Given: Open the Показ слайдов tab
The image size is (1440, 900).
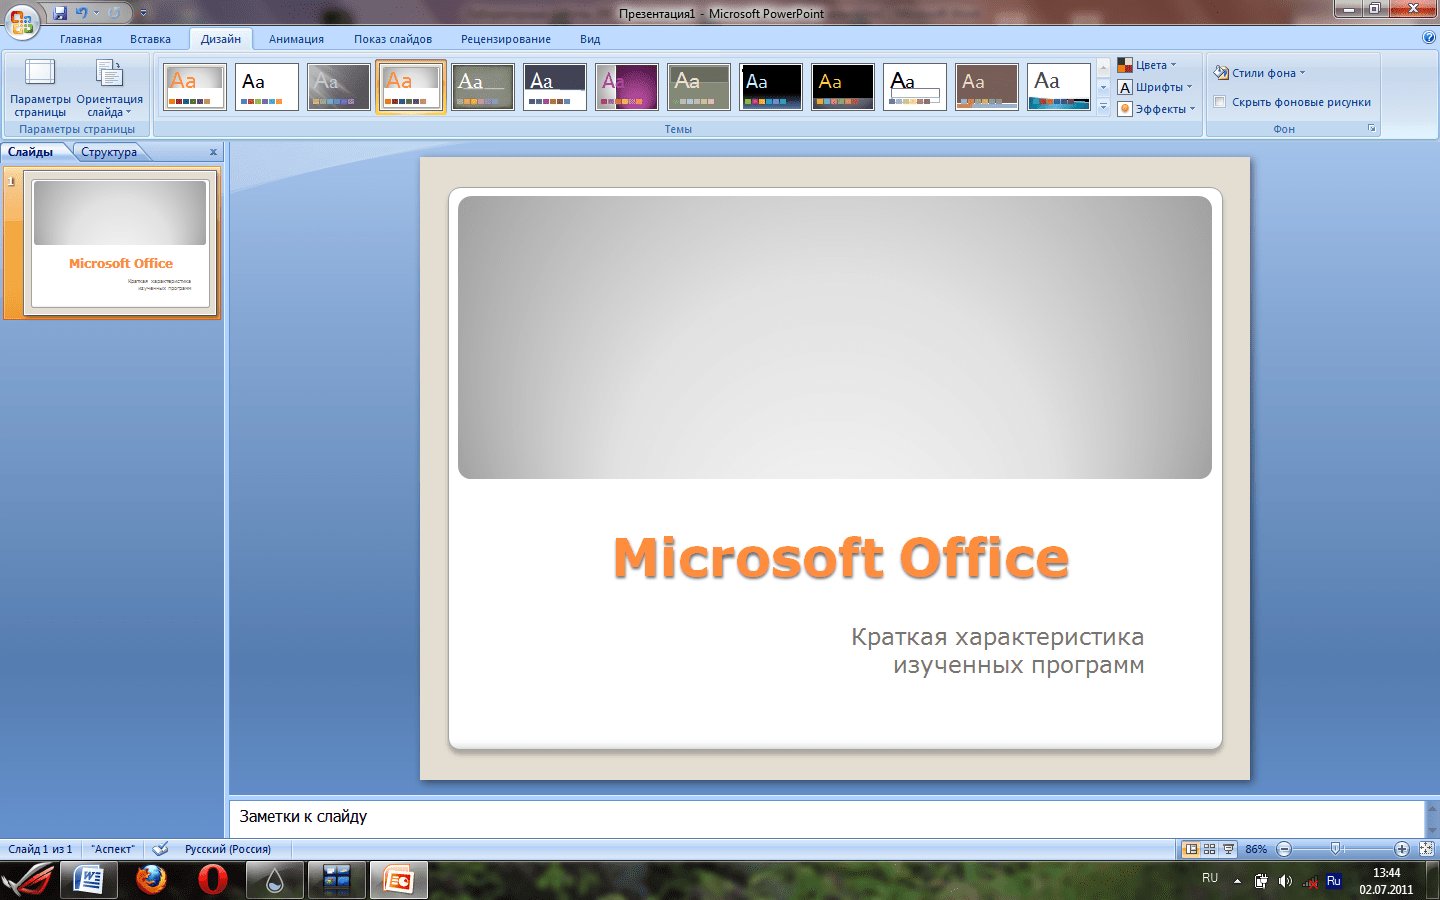Looking at the screenshot, I should [x=393, y=39].
